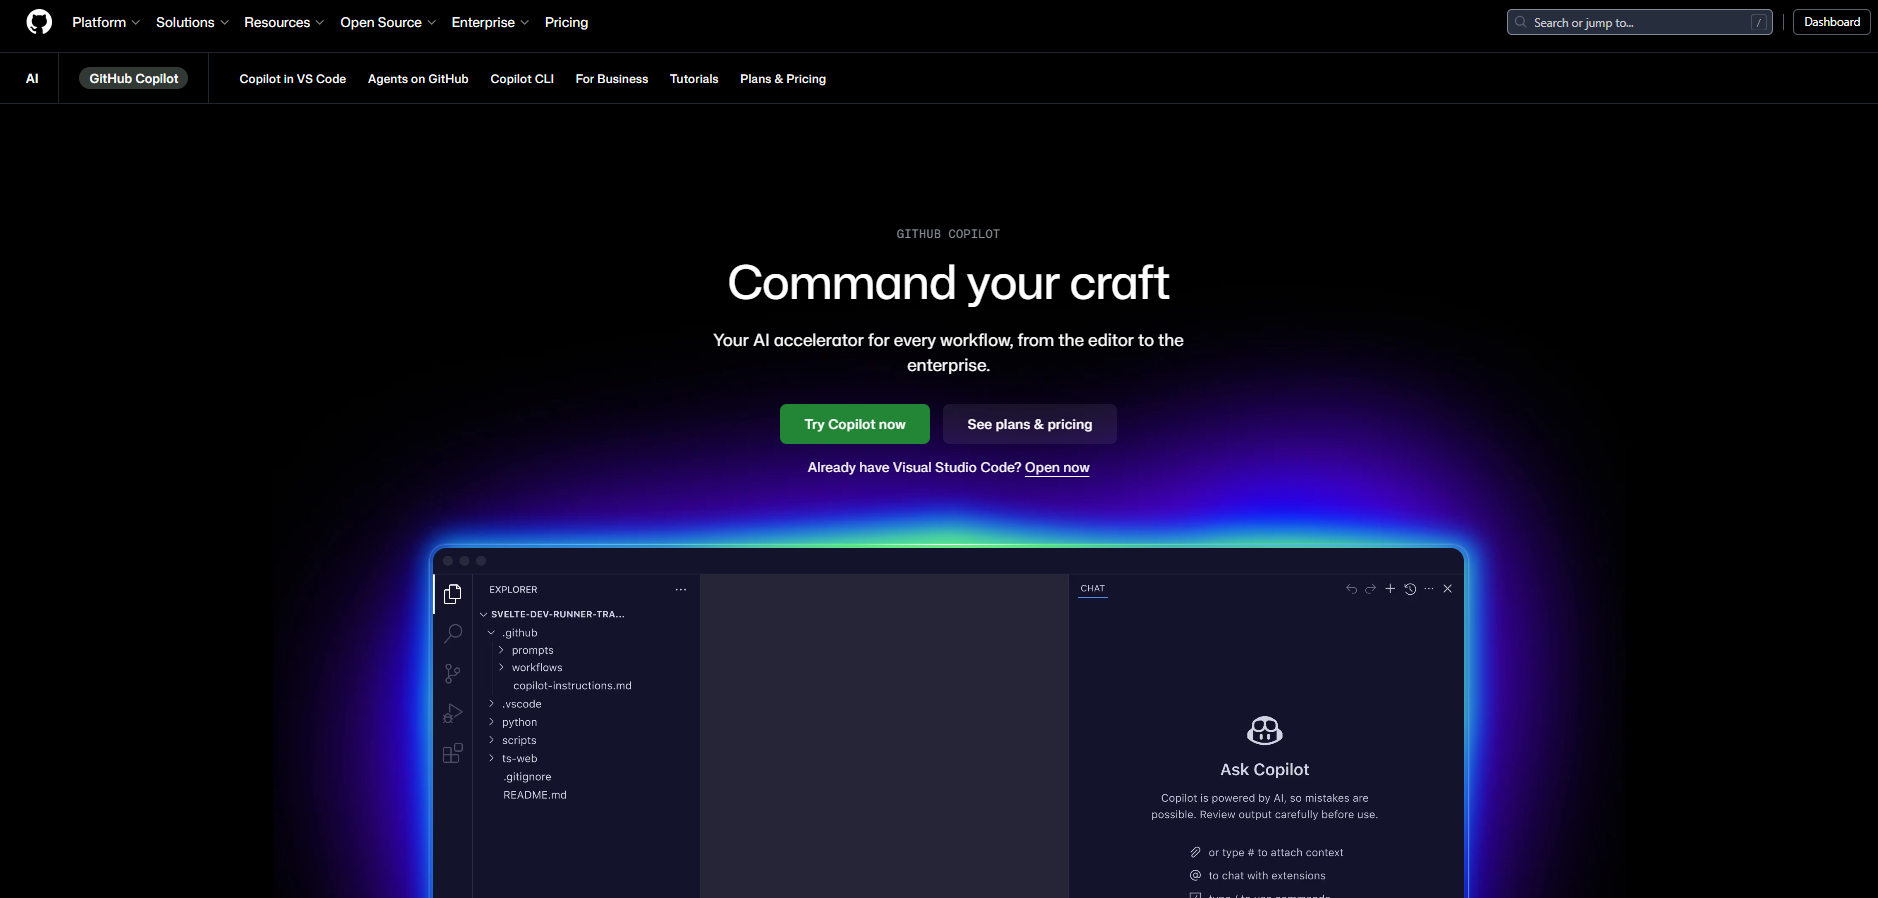
Task: Click the magnifier icon in the search box
Action: [1521, 22]
